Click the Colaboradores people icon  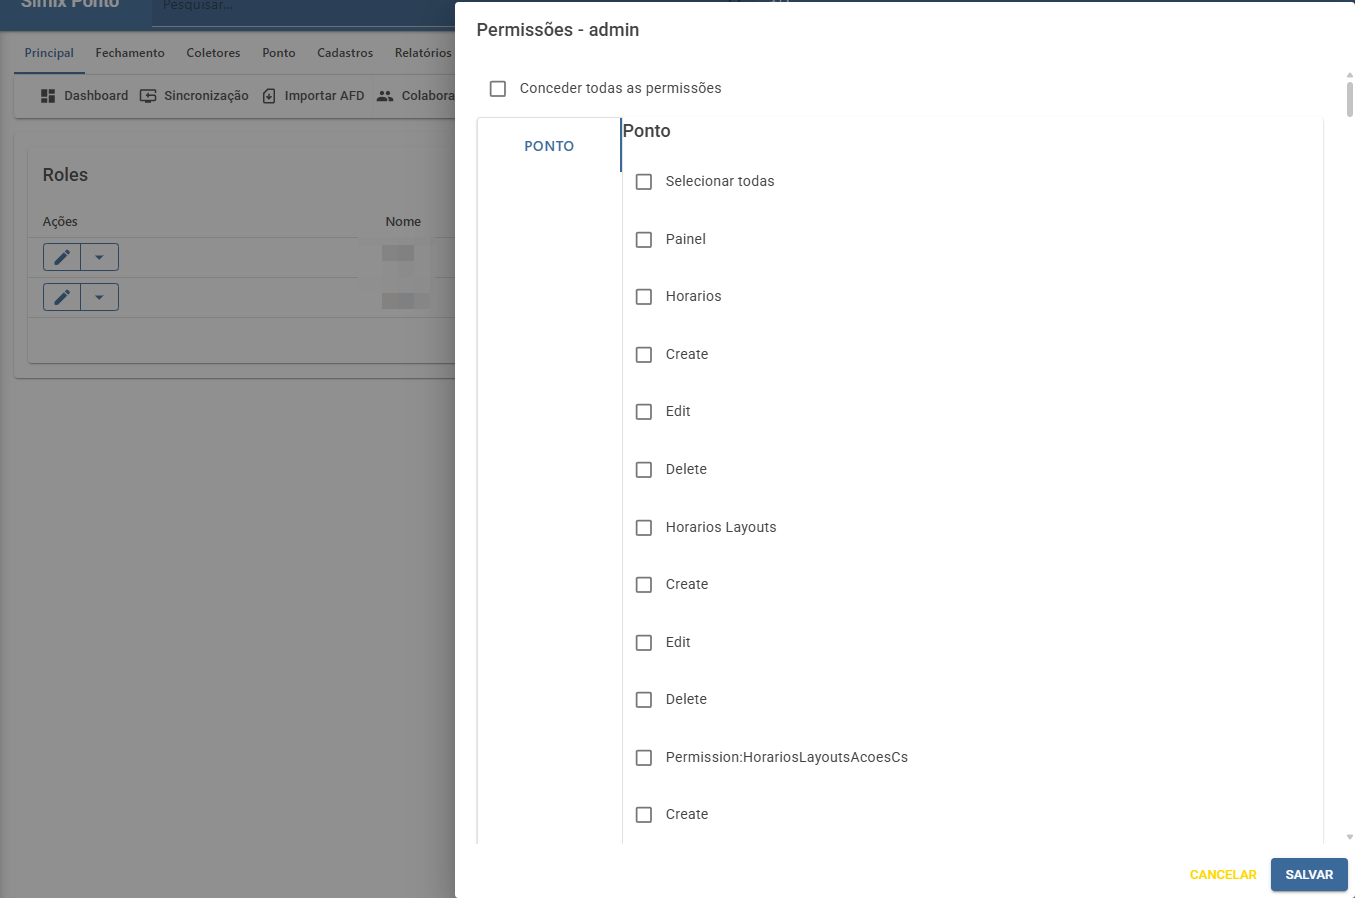click(385, 96)
